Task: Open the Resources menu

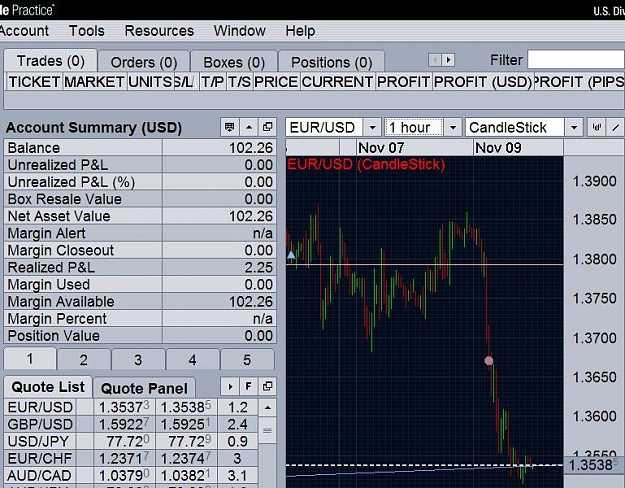Action: 159,31
